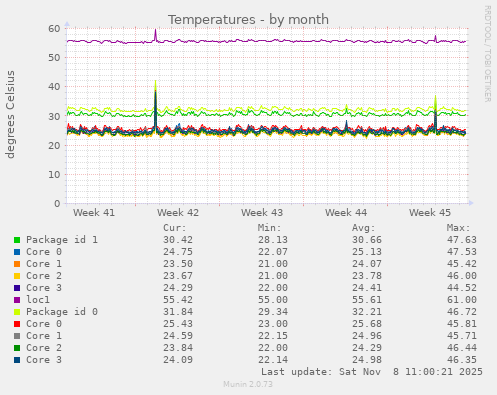Viewport: 497px width, 395px height.
Task: Click the 60 mark on the y-axis
Action: click(x=54, y=28)
